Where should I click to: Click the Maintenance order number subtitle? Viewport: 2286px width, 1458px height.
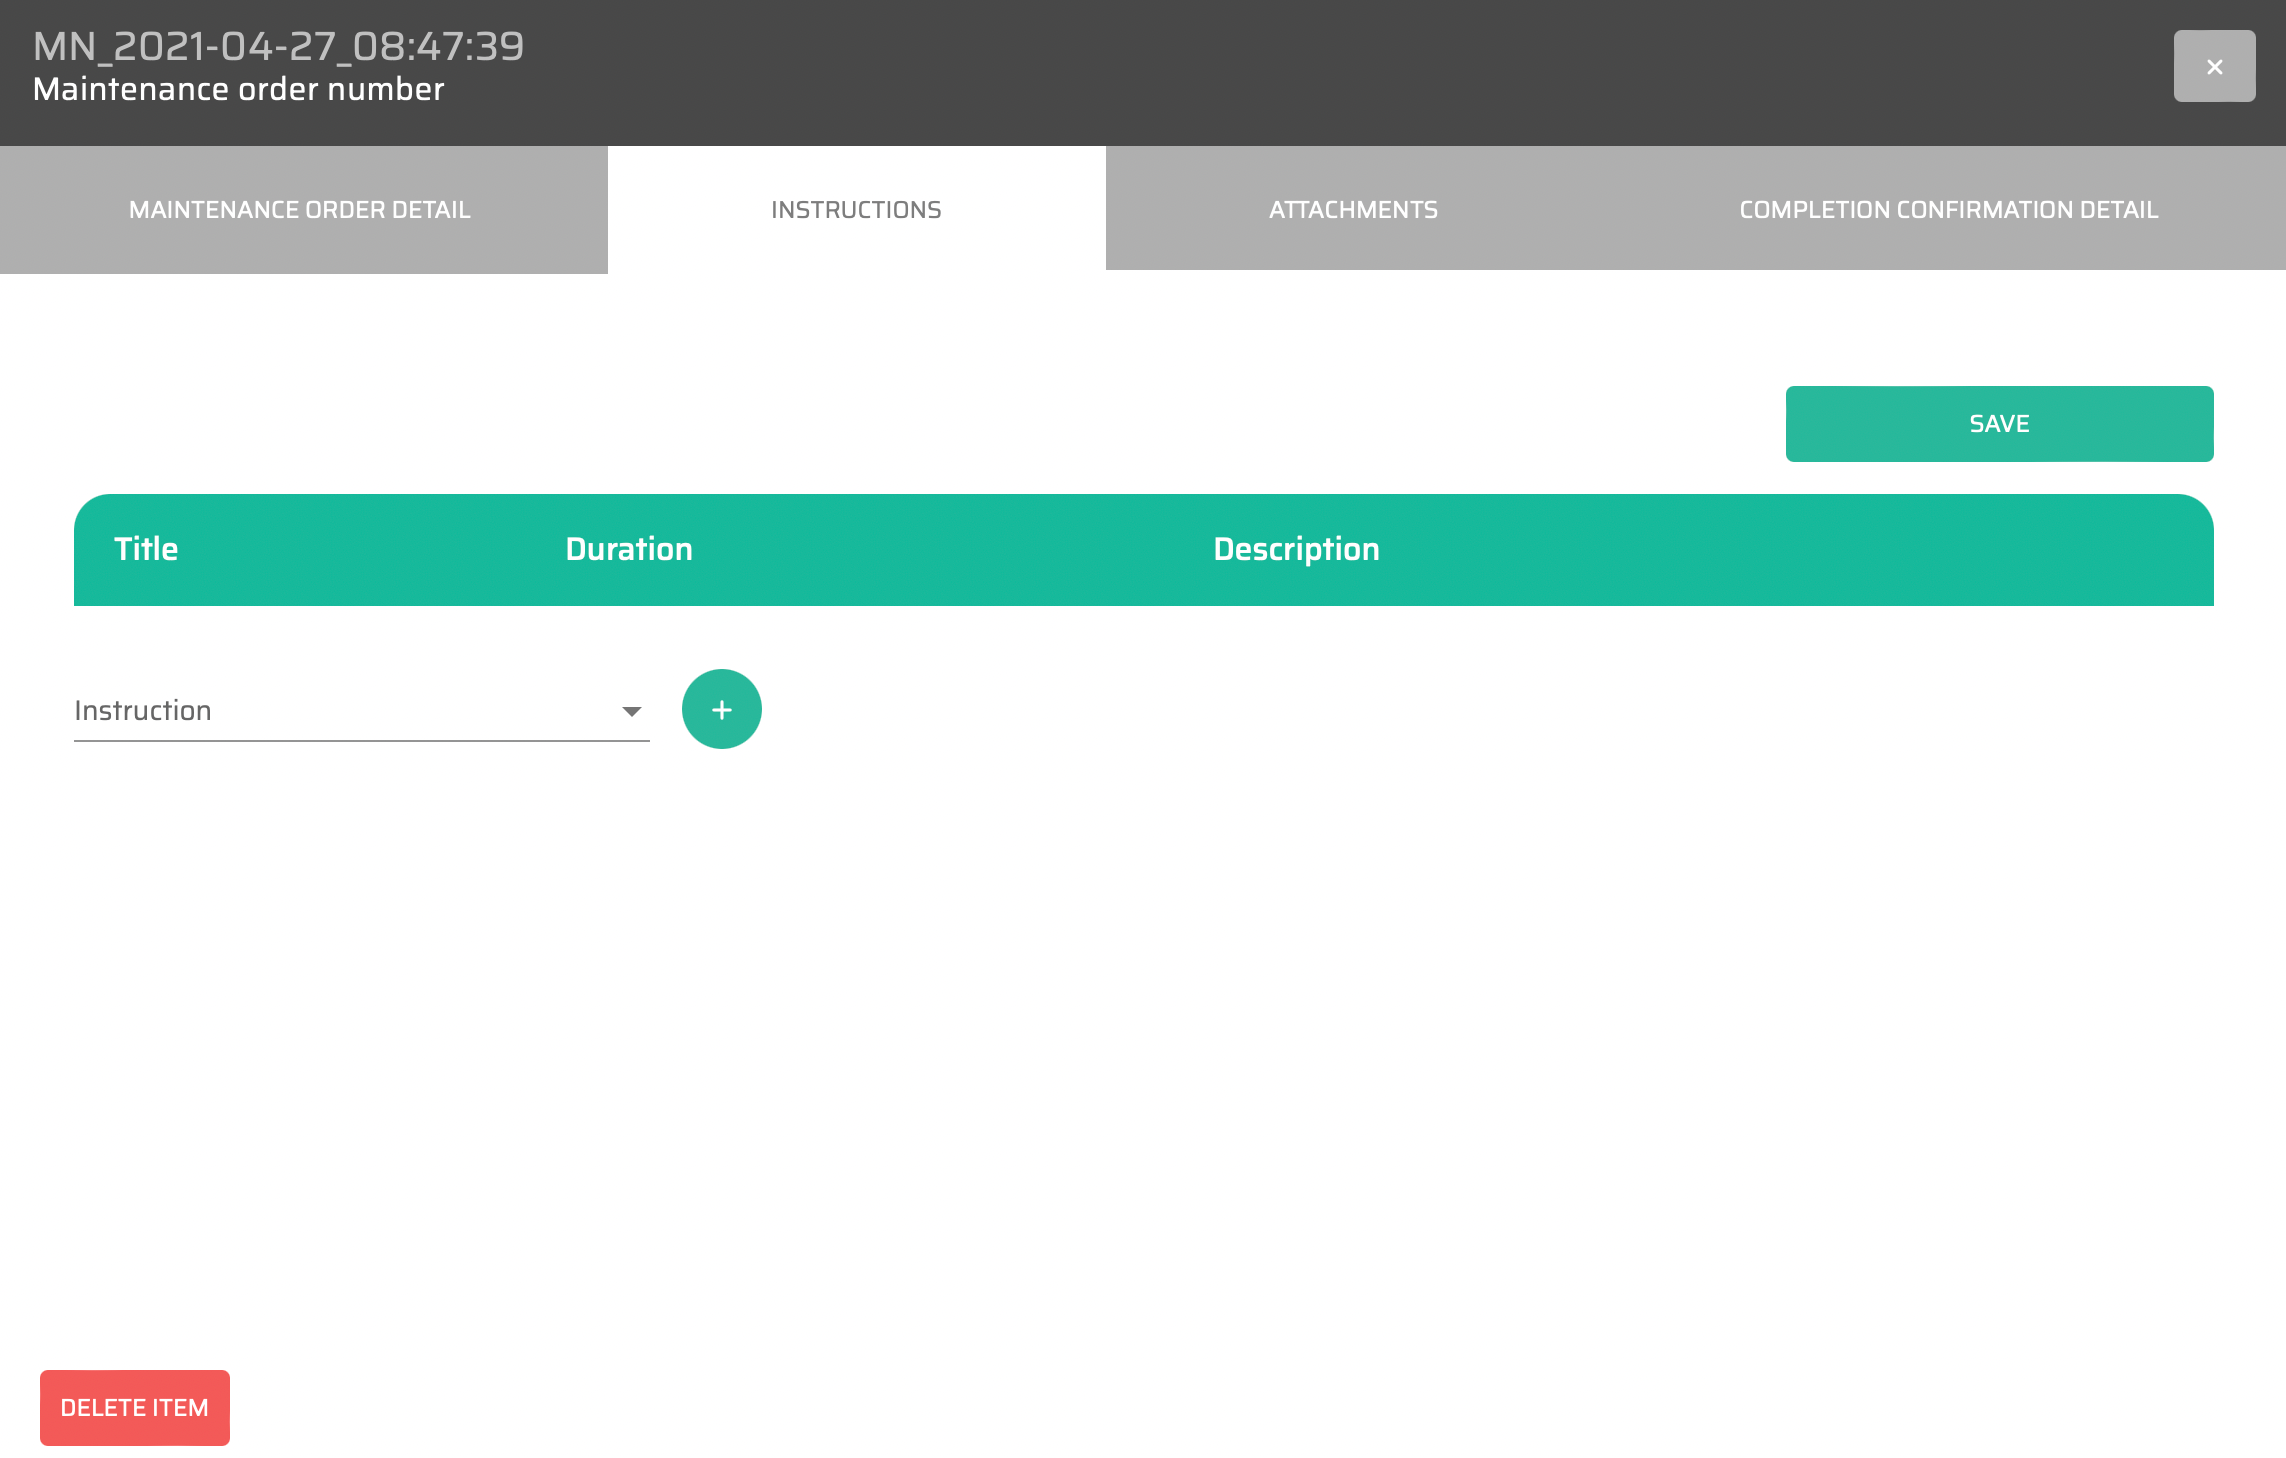(238, 89)
